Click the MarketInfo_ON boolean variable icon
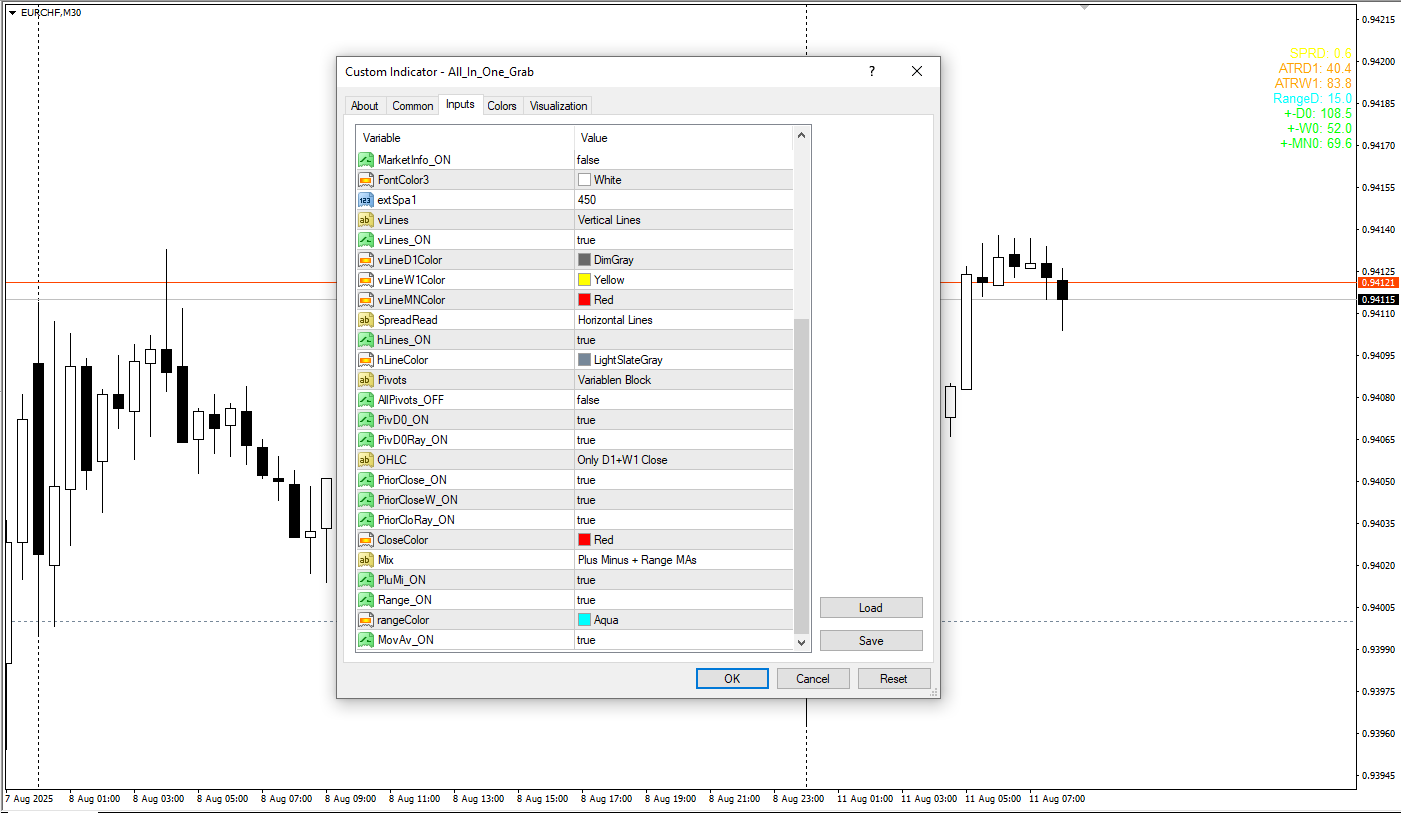 click(x=365, y=160)
